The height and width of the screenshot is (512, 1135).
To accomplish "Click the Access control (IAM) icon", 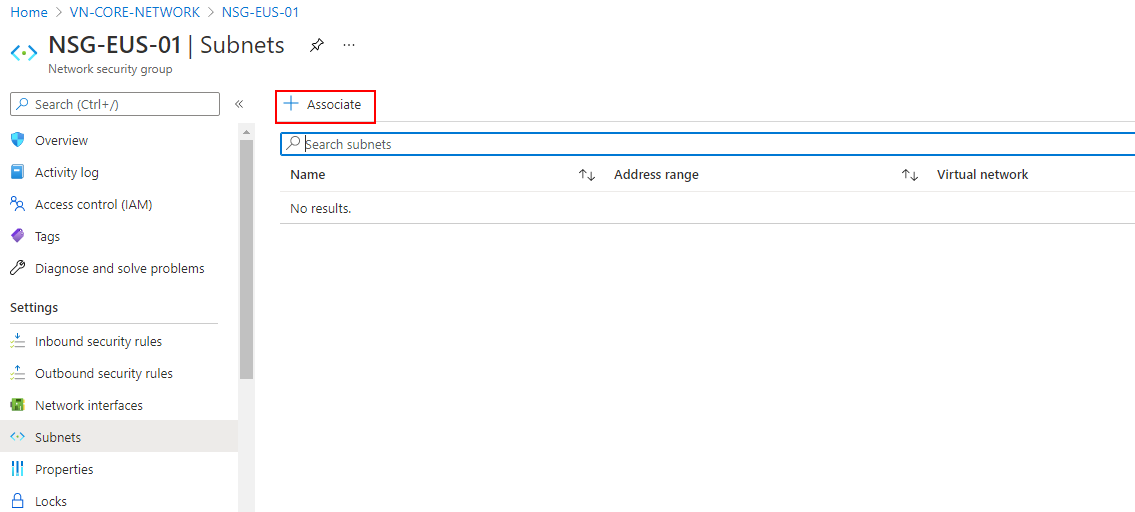I will tap(17, 204).
